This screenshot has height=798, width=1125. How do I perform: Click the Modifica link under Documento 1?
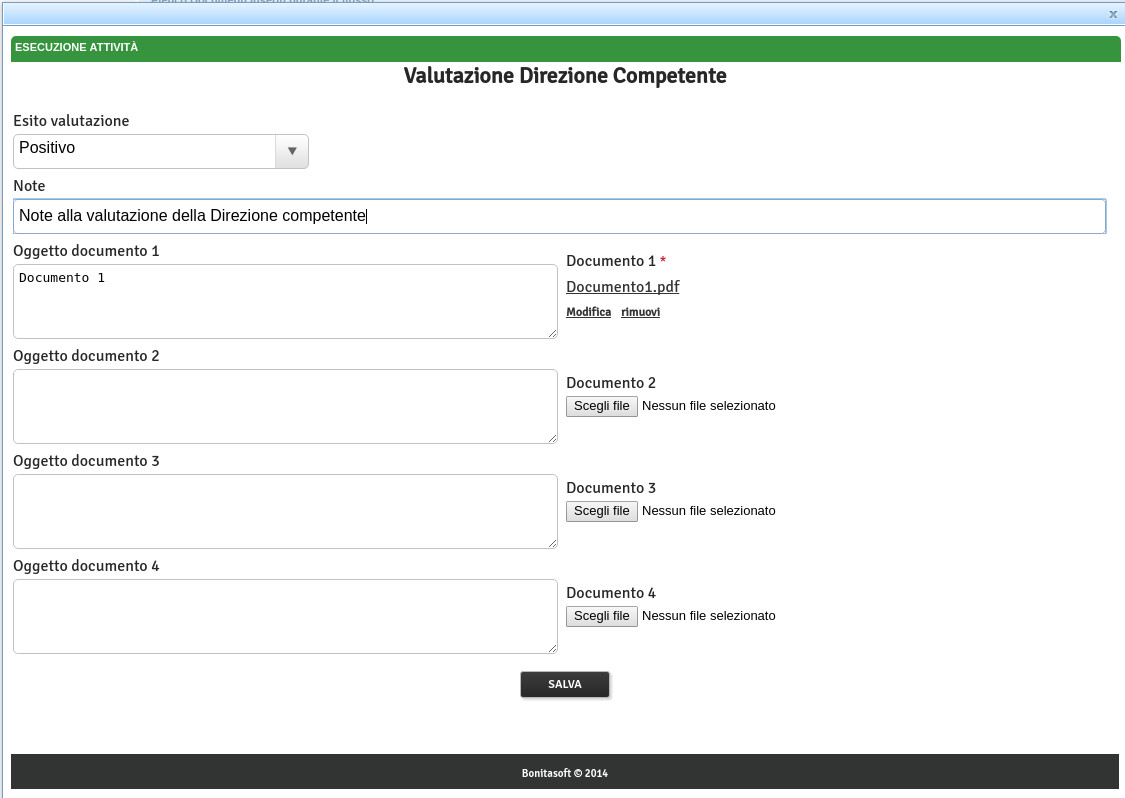[x=588, y=312]
